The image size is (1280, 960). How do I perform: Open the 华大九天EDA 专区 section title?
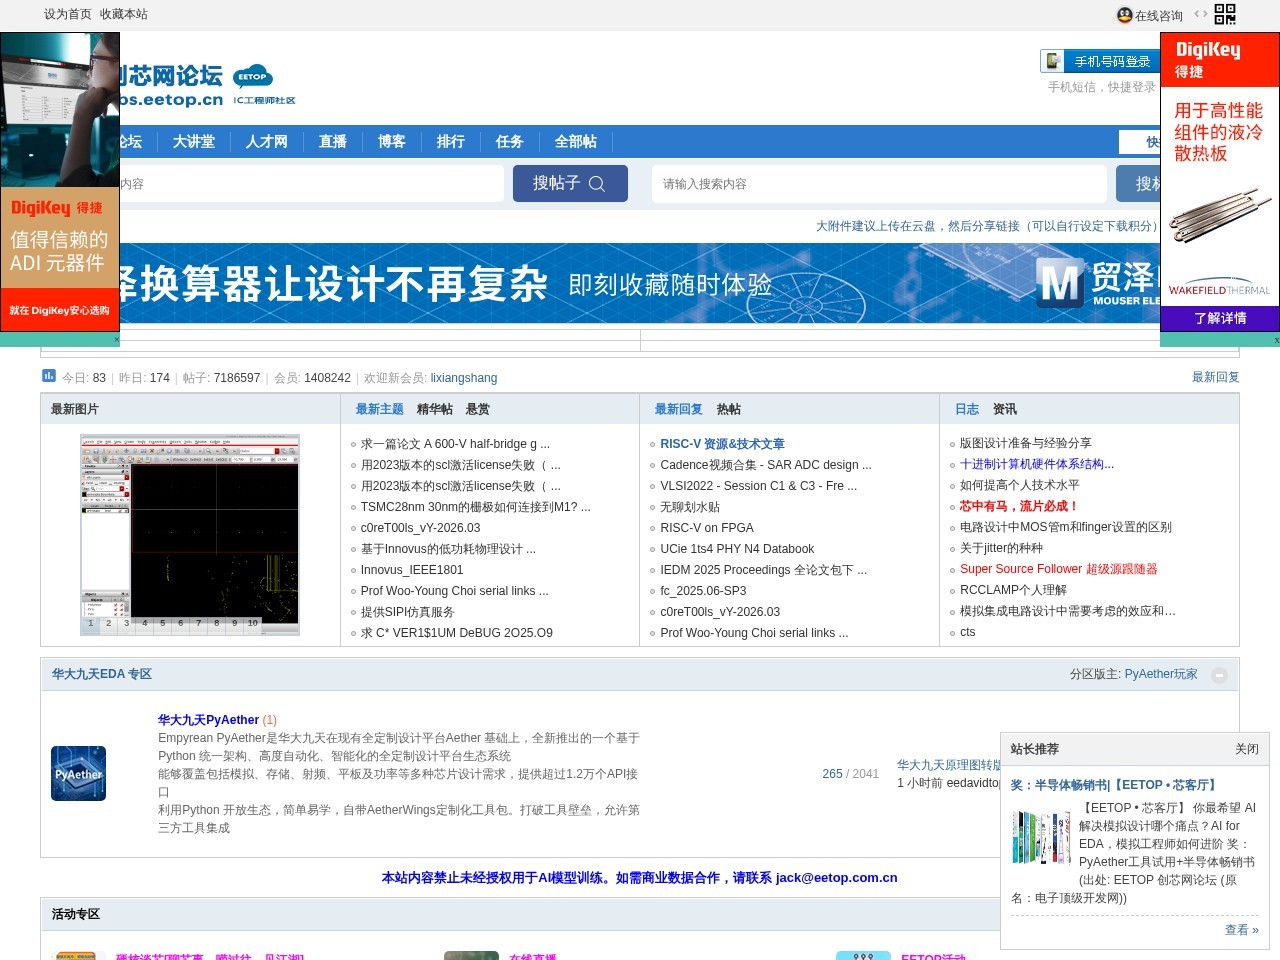point(102,674)
